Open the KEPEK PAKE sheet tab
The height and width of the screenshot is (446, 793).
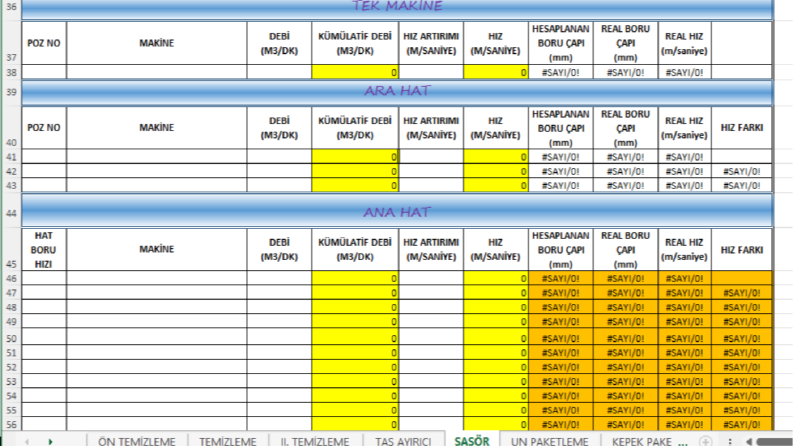click(x=641, y=441)
